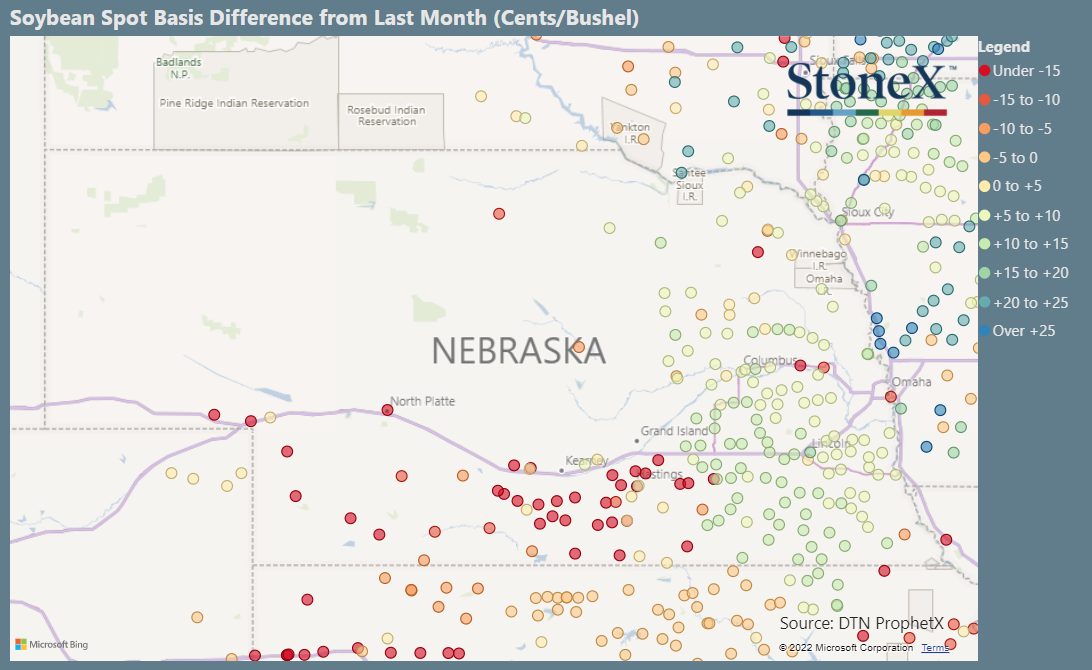
Task: Click the Santee Sioux I.R. label
Action: click(689, 185)
